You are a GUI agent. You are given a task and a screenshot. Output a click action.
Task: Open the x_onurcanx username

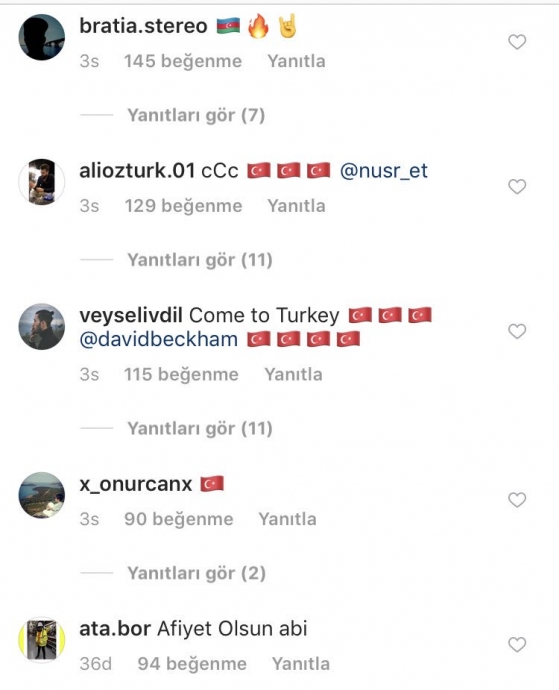pyautogui.click(x=136, y=484)
